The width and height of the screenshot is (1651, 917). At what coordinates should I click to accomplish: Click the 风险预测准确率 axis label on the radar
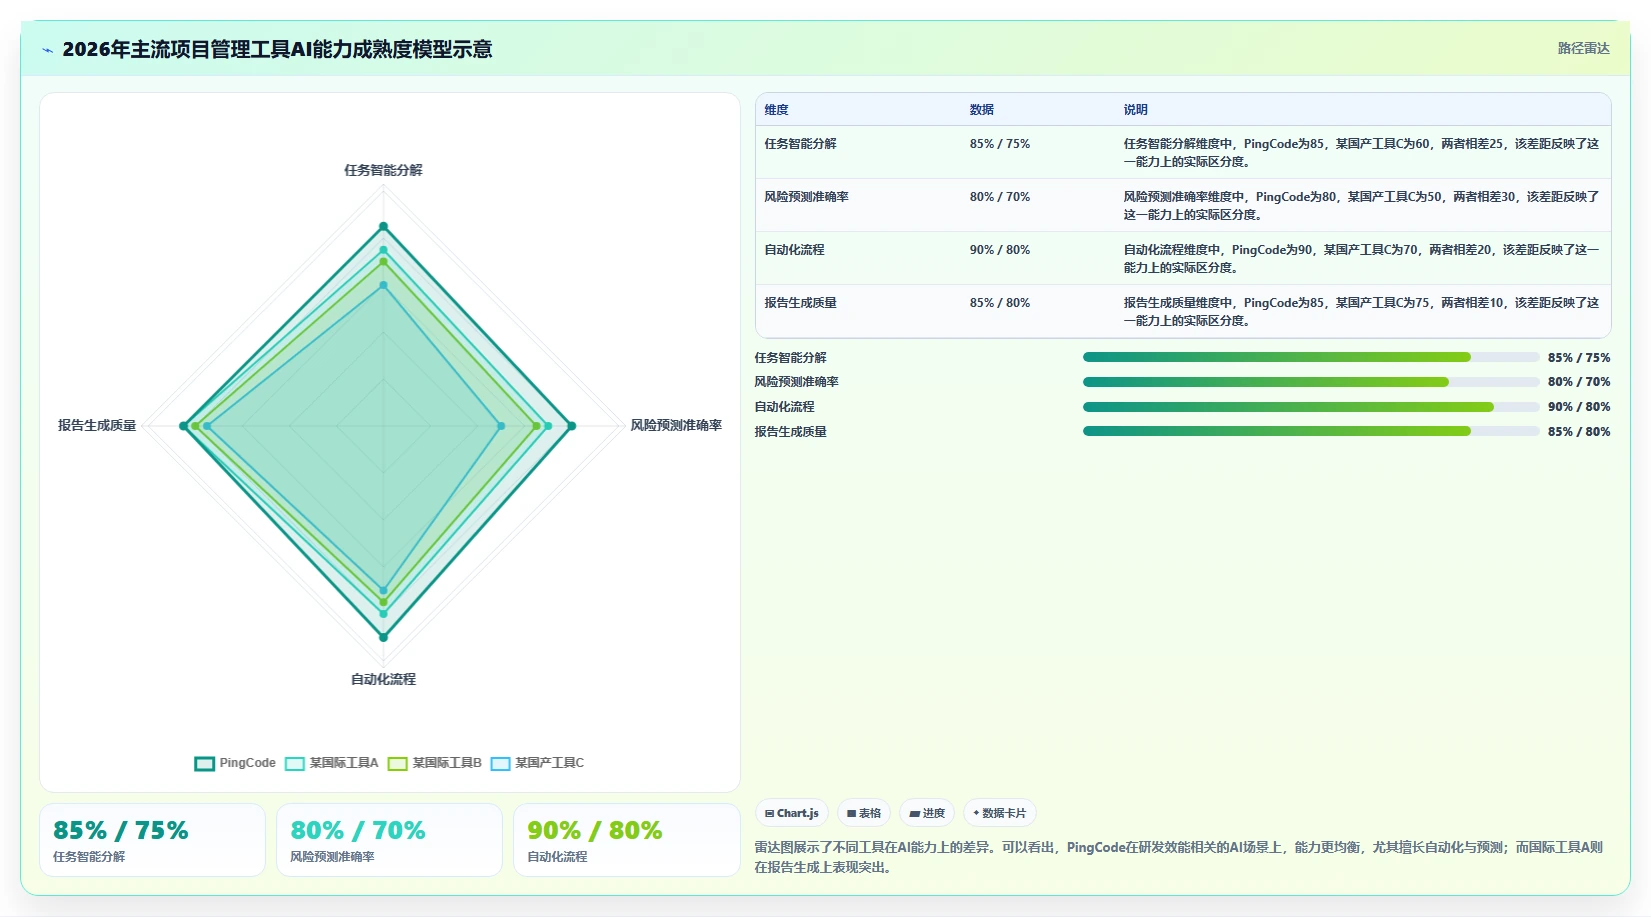click(676, 426)
